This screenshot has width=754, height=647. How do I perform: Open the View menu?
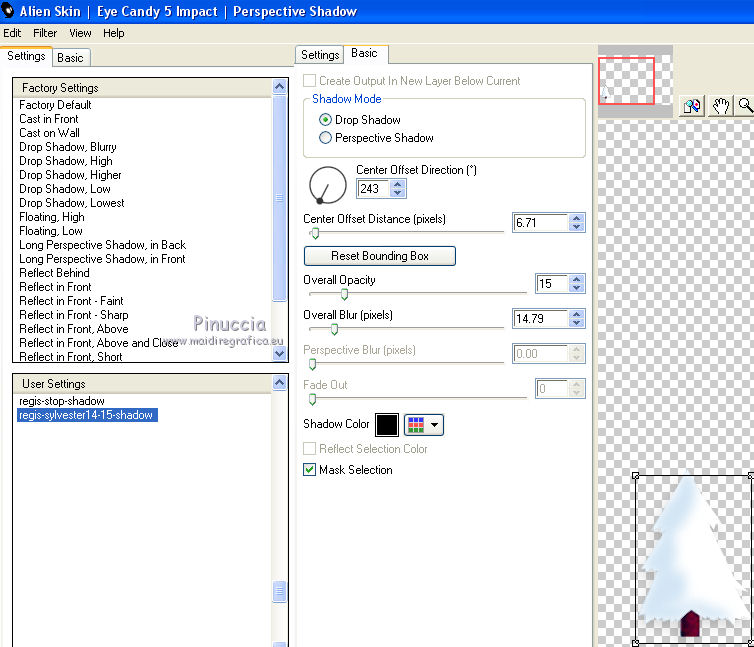(x=80, y=33)
